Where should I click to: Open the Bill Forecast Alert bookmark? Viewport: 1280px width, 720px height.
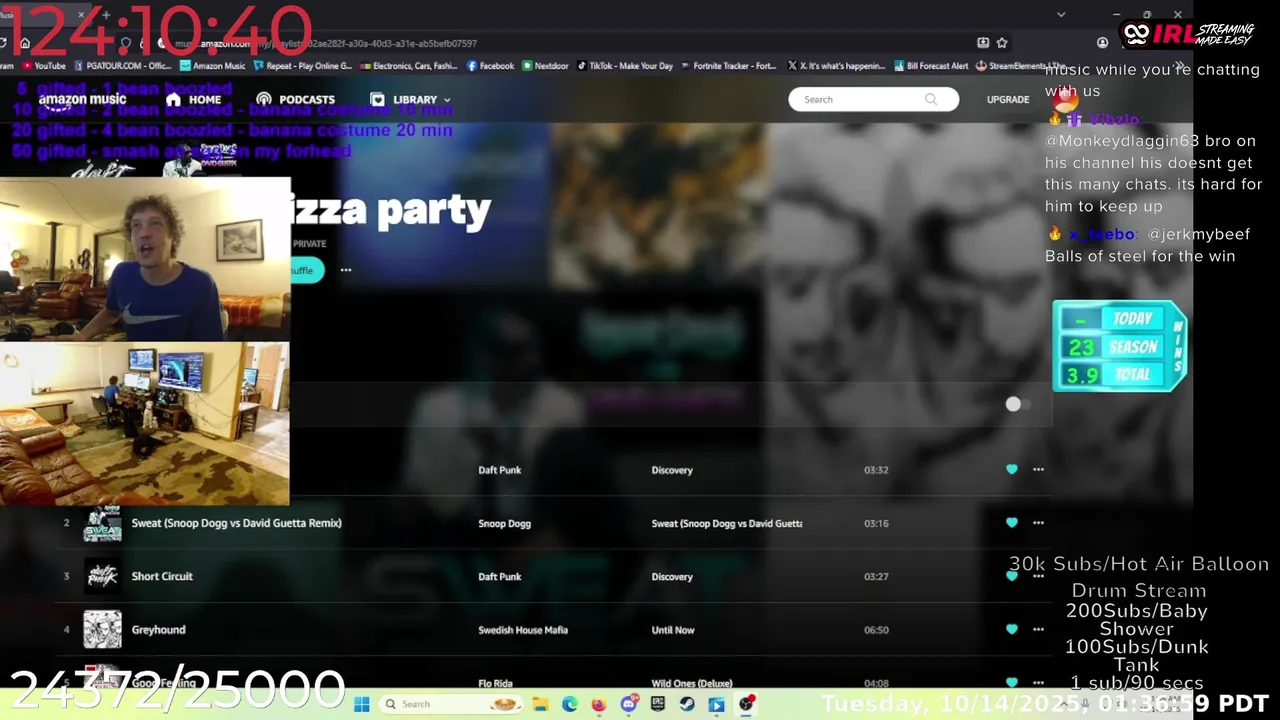(931, 66)
